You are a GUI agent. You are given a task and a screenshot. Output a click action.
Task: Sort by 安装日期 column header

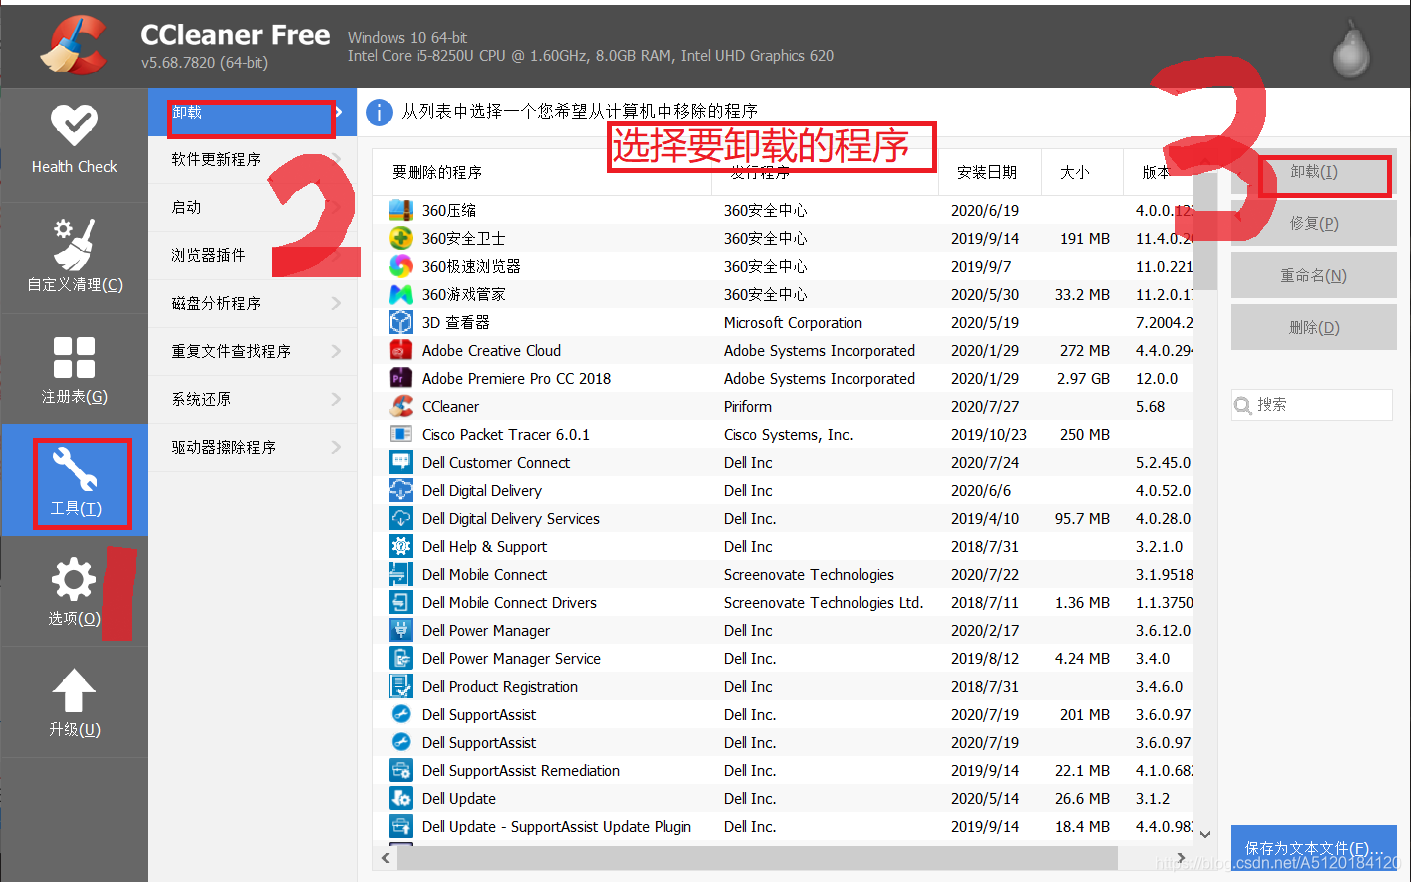[989, 172]
